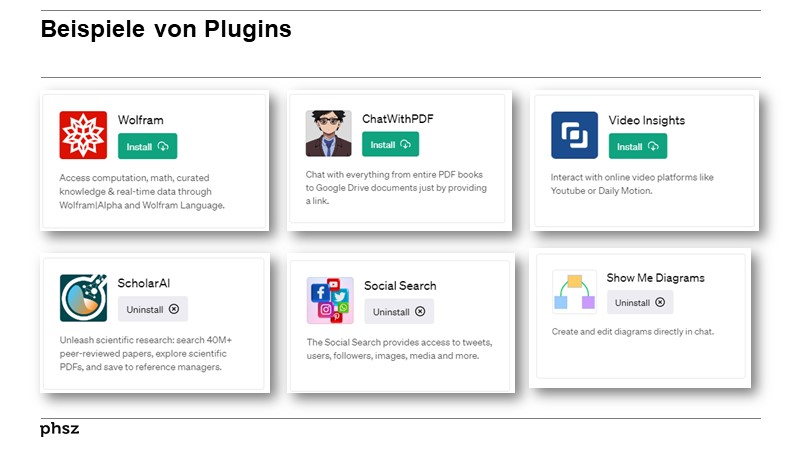800x450 pixels.
Task: Click description 'Access computation, math, curated'
Action: (x=134, y=178)
